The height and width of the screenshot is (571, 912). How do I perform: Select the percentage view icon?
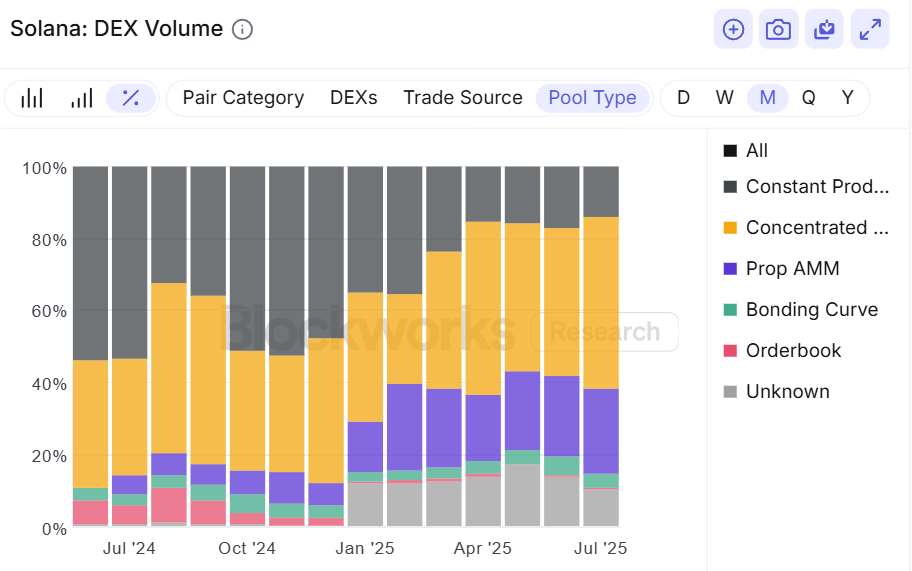coord(130,98)
